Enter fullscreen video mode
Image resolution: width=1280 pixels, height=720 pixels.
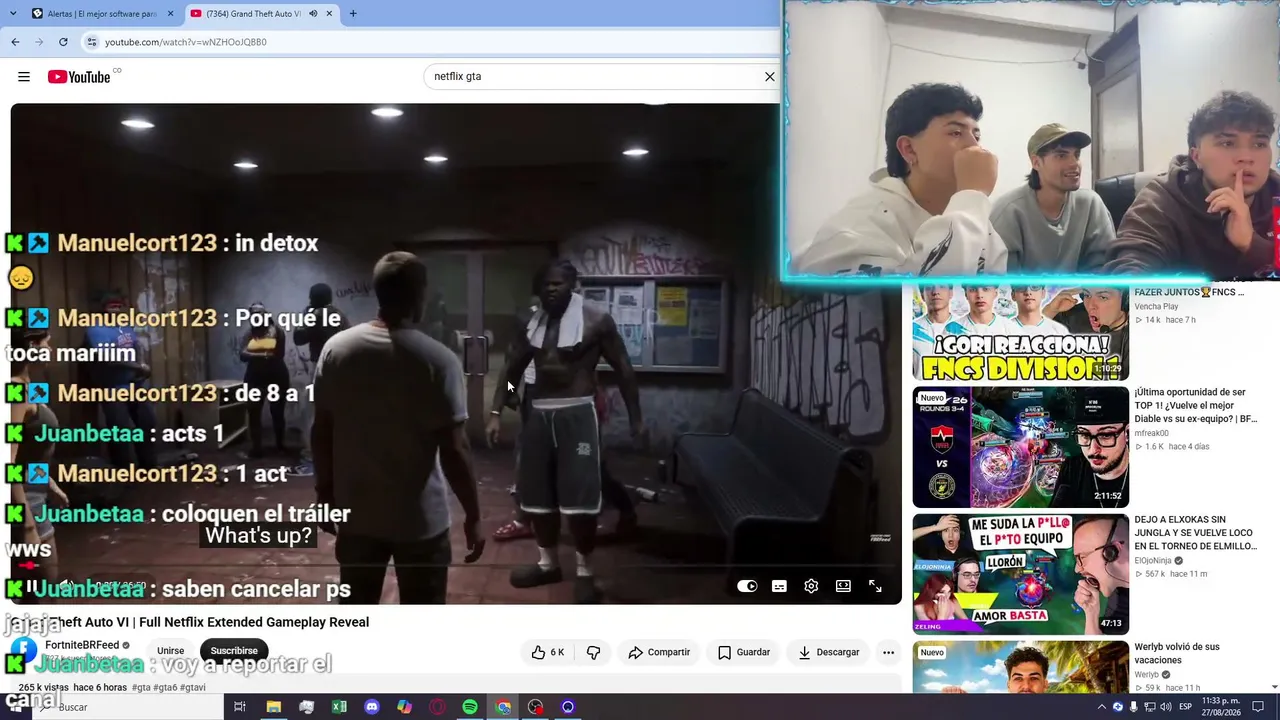tap(875, 586)
